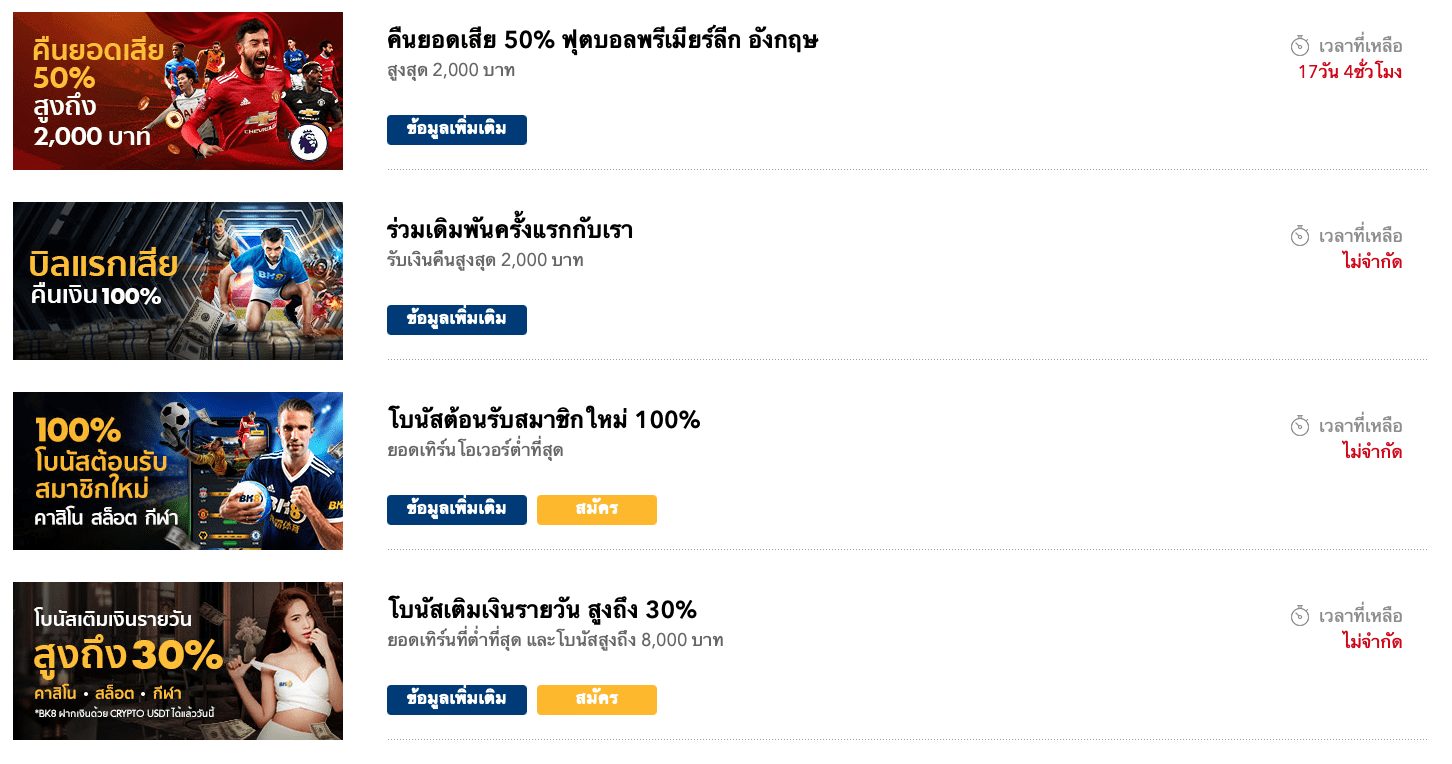The width and height of the screenshot is (1452, 764).
Task: Open the โบนัสเติมเงินรายวัน promotion title
Action: point(541,610)
